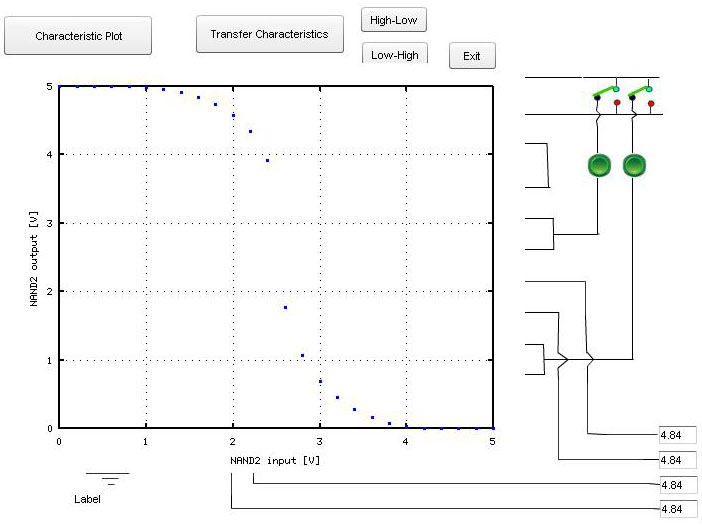Screen dimensions: 702x525
Task: Click the NAND2 output [V] axis label
Action: click(x=33, y=257)
